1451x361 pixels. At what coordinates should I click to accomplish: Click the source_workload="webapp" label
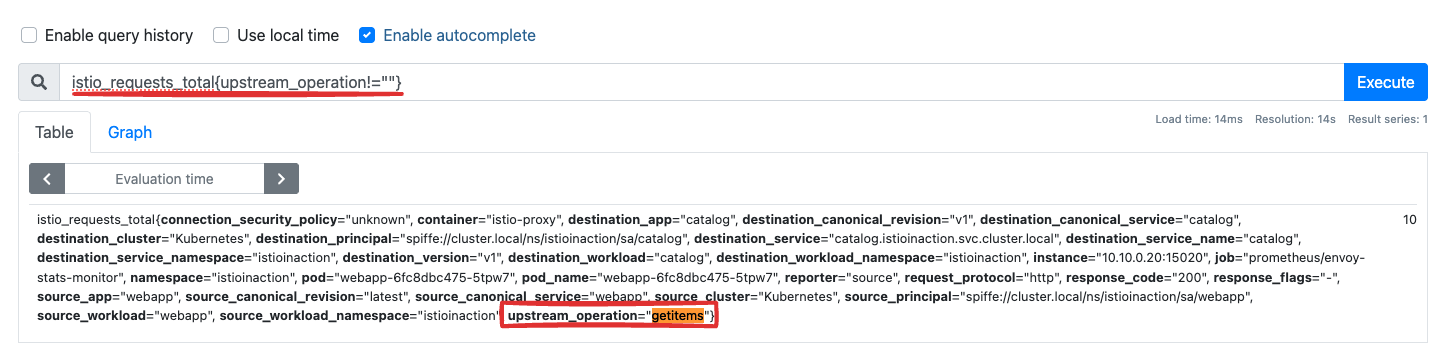(125, 317)
